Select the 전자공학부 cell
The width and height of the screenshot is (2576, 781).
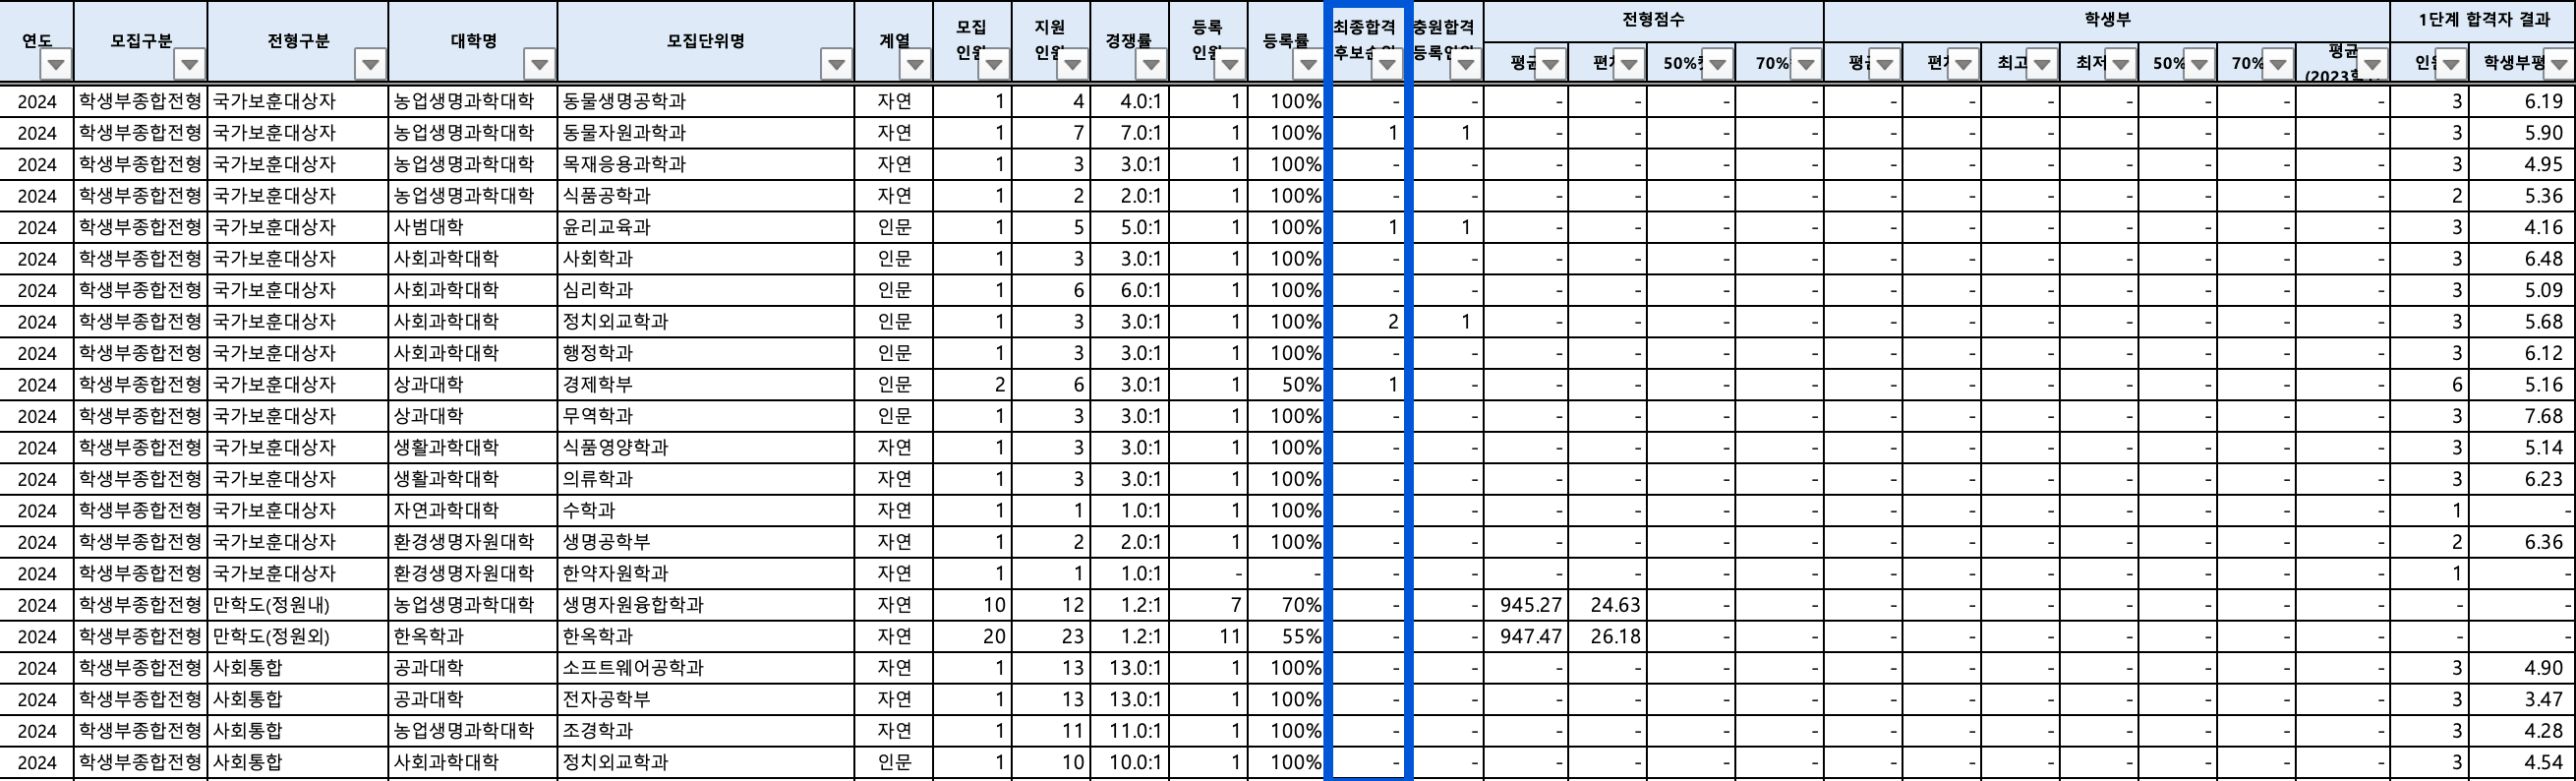706,700
